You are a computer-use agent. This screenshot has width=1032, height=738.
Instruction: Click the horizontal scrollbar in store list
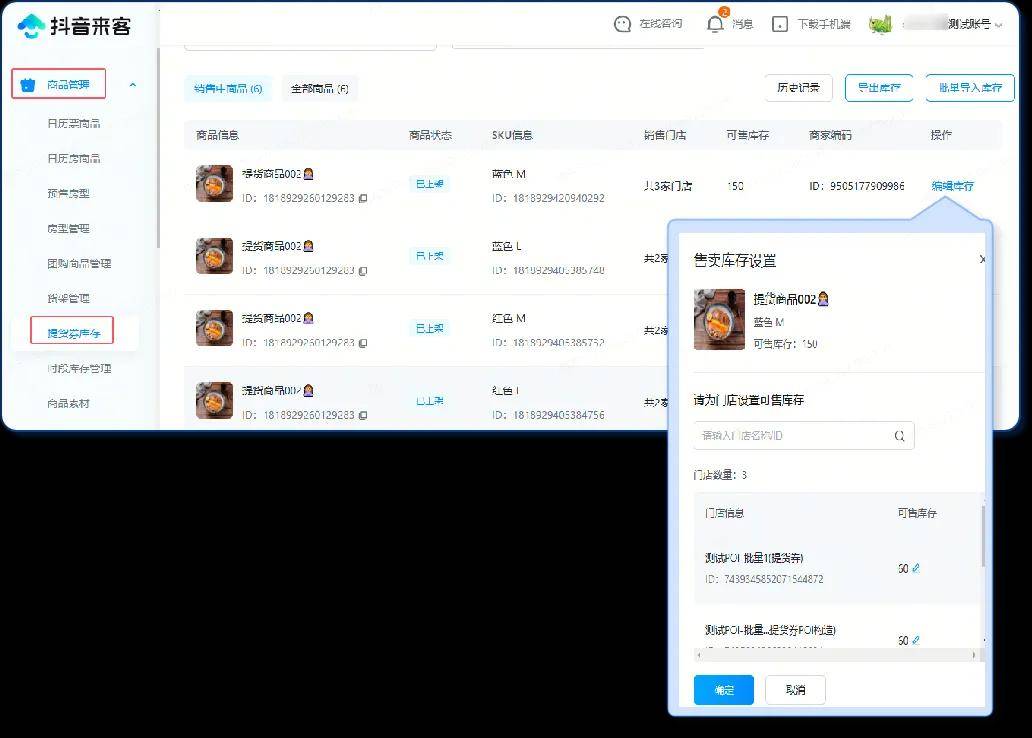(x=835, y=655)
